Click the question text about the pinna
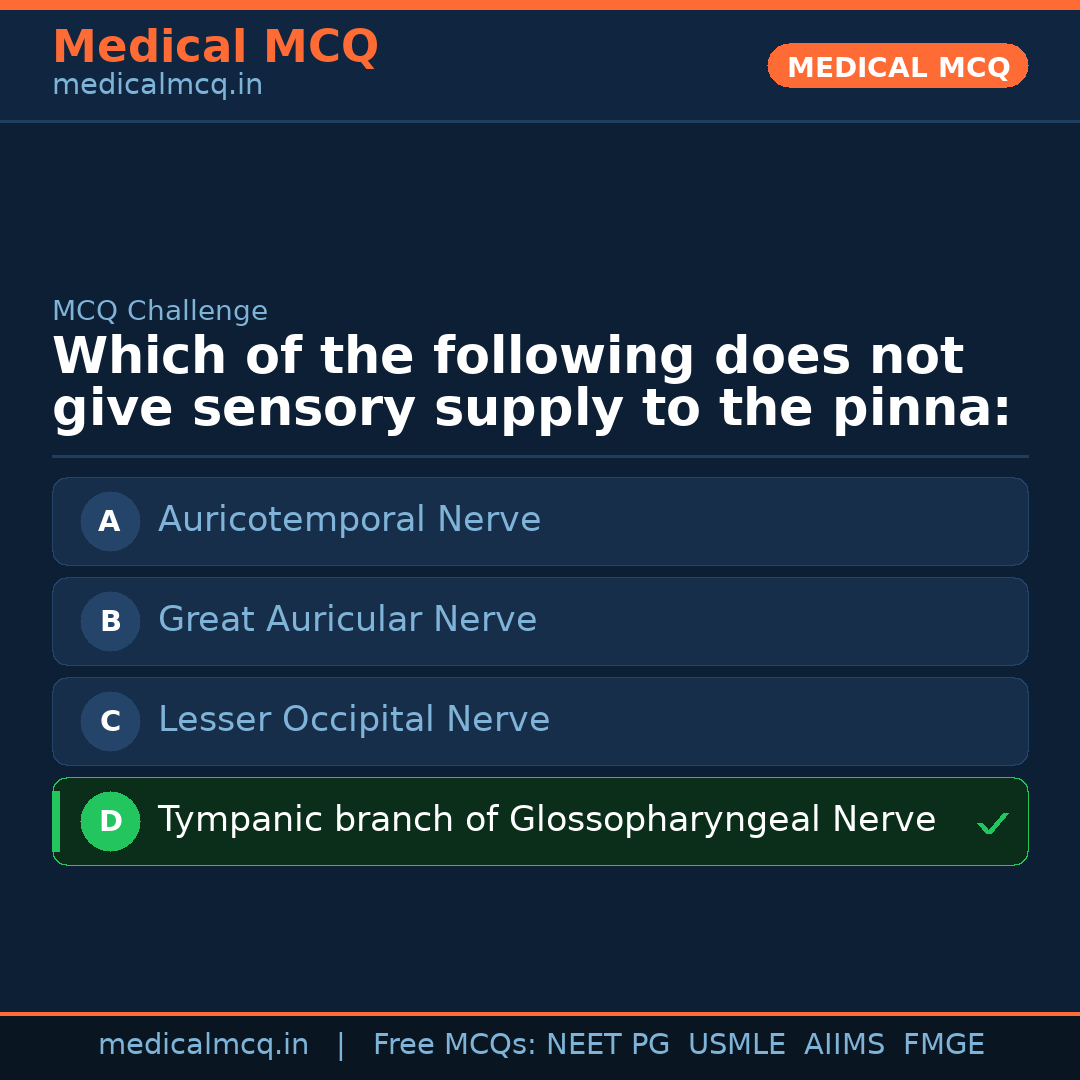The height and width of the screenshot is (1080, 1080). (530, 383)
